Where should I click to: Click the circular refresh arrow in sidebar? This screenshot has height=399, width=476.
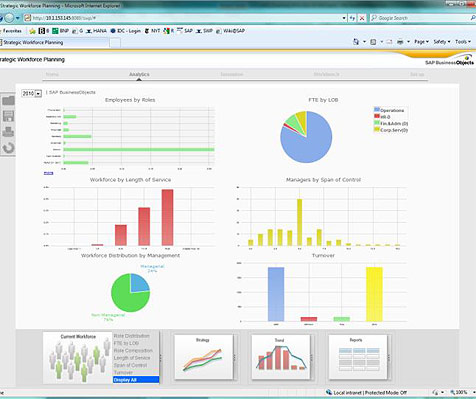[8, 148]
